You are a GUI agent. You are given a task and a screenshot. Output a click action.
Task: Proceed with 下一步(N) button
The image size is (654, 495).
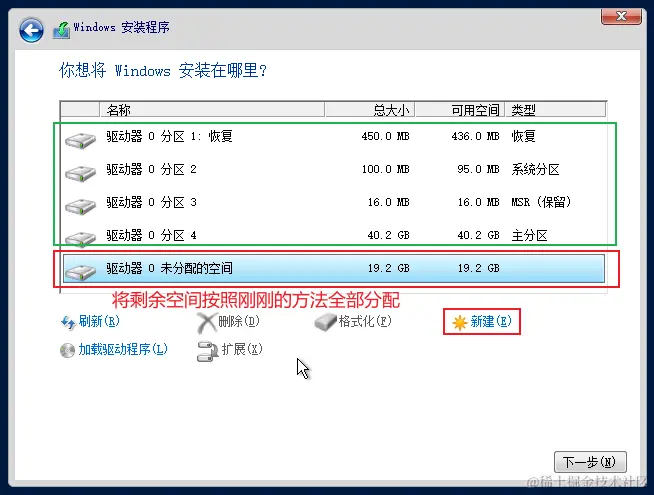590,462
